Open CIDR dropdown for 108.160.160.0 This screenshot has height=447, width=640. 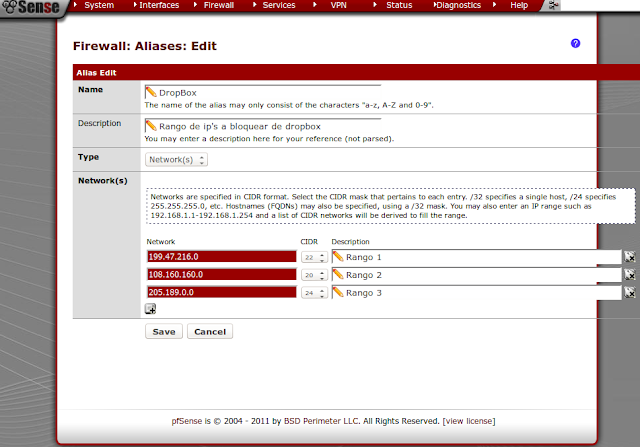[x=314, y=275]
